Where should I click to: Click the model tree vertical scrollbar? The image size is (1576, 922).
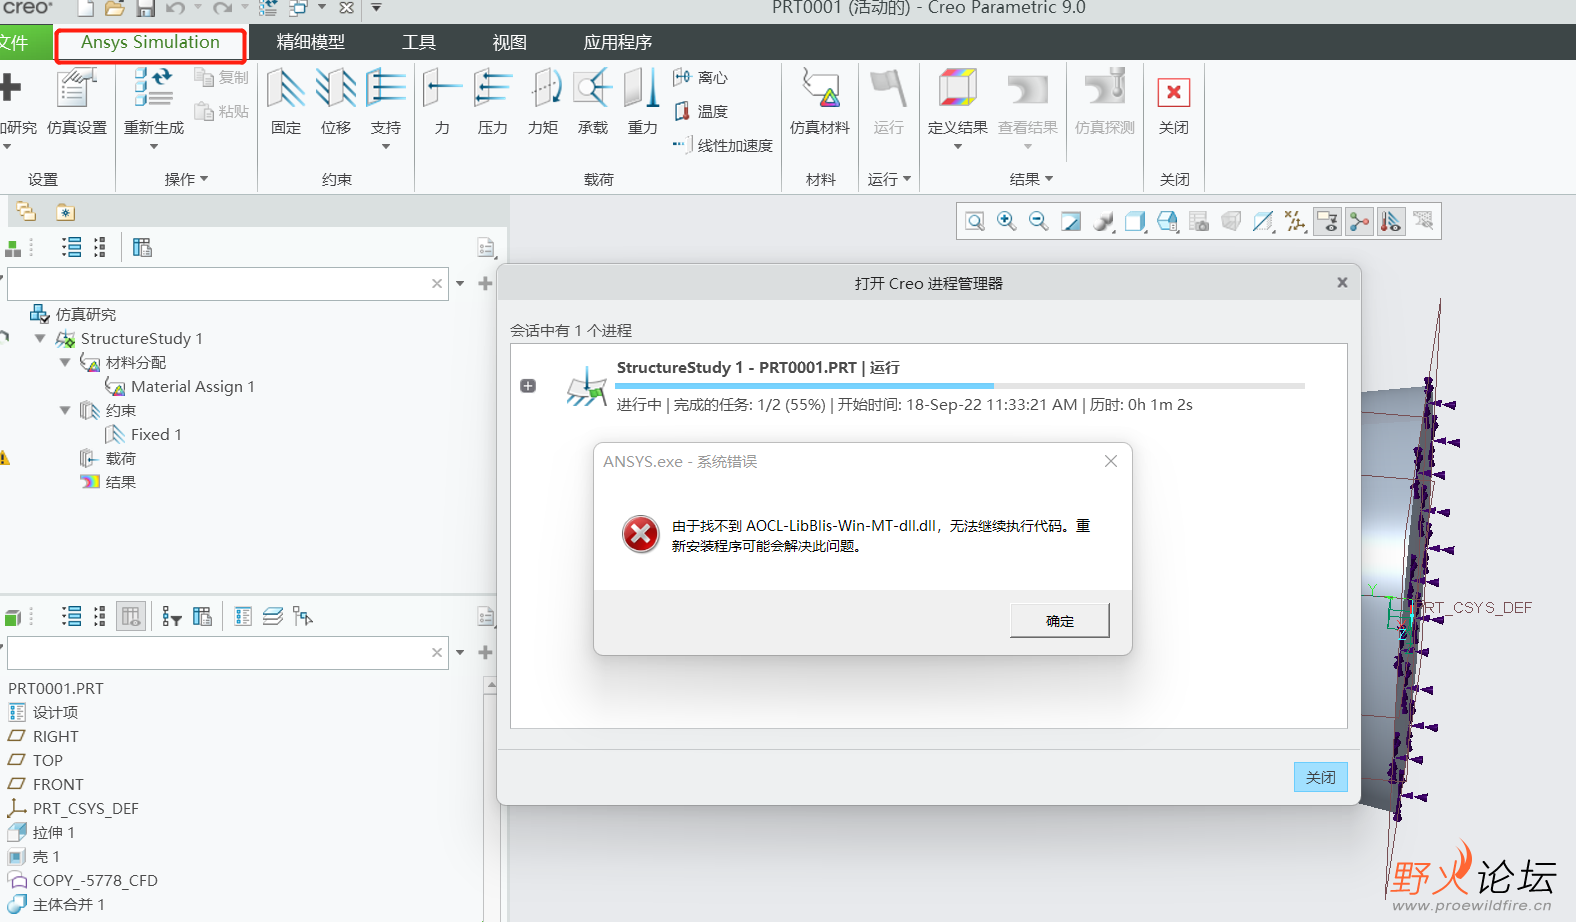[x=490, y=800]
